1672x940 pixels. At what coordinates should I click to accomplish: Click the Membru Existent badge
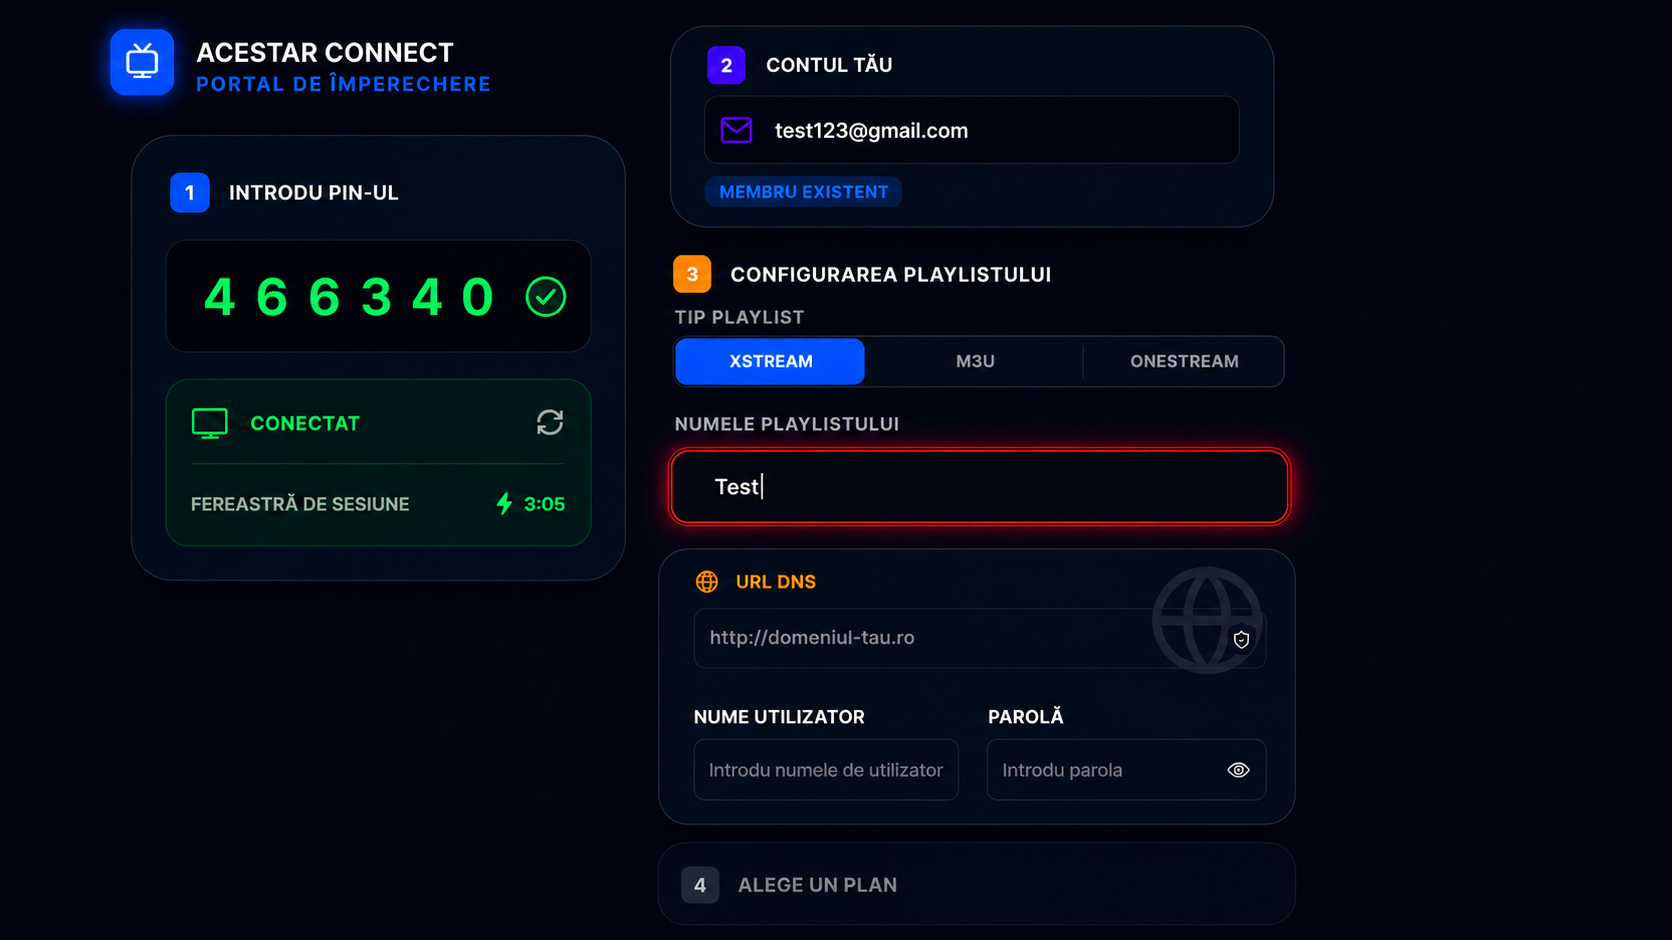(804, 192)
